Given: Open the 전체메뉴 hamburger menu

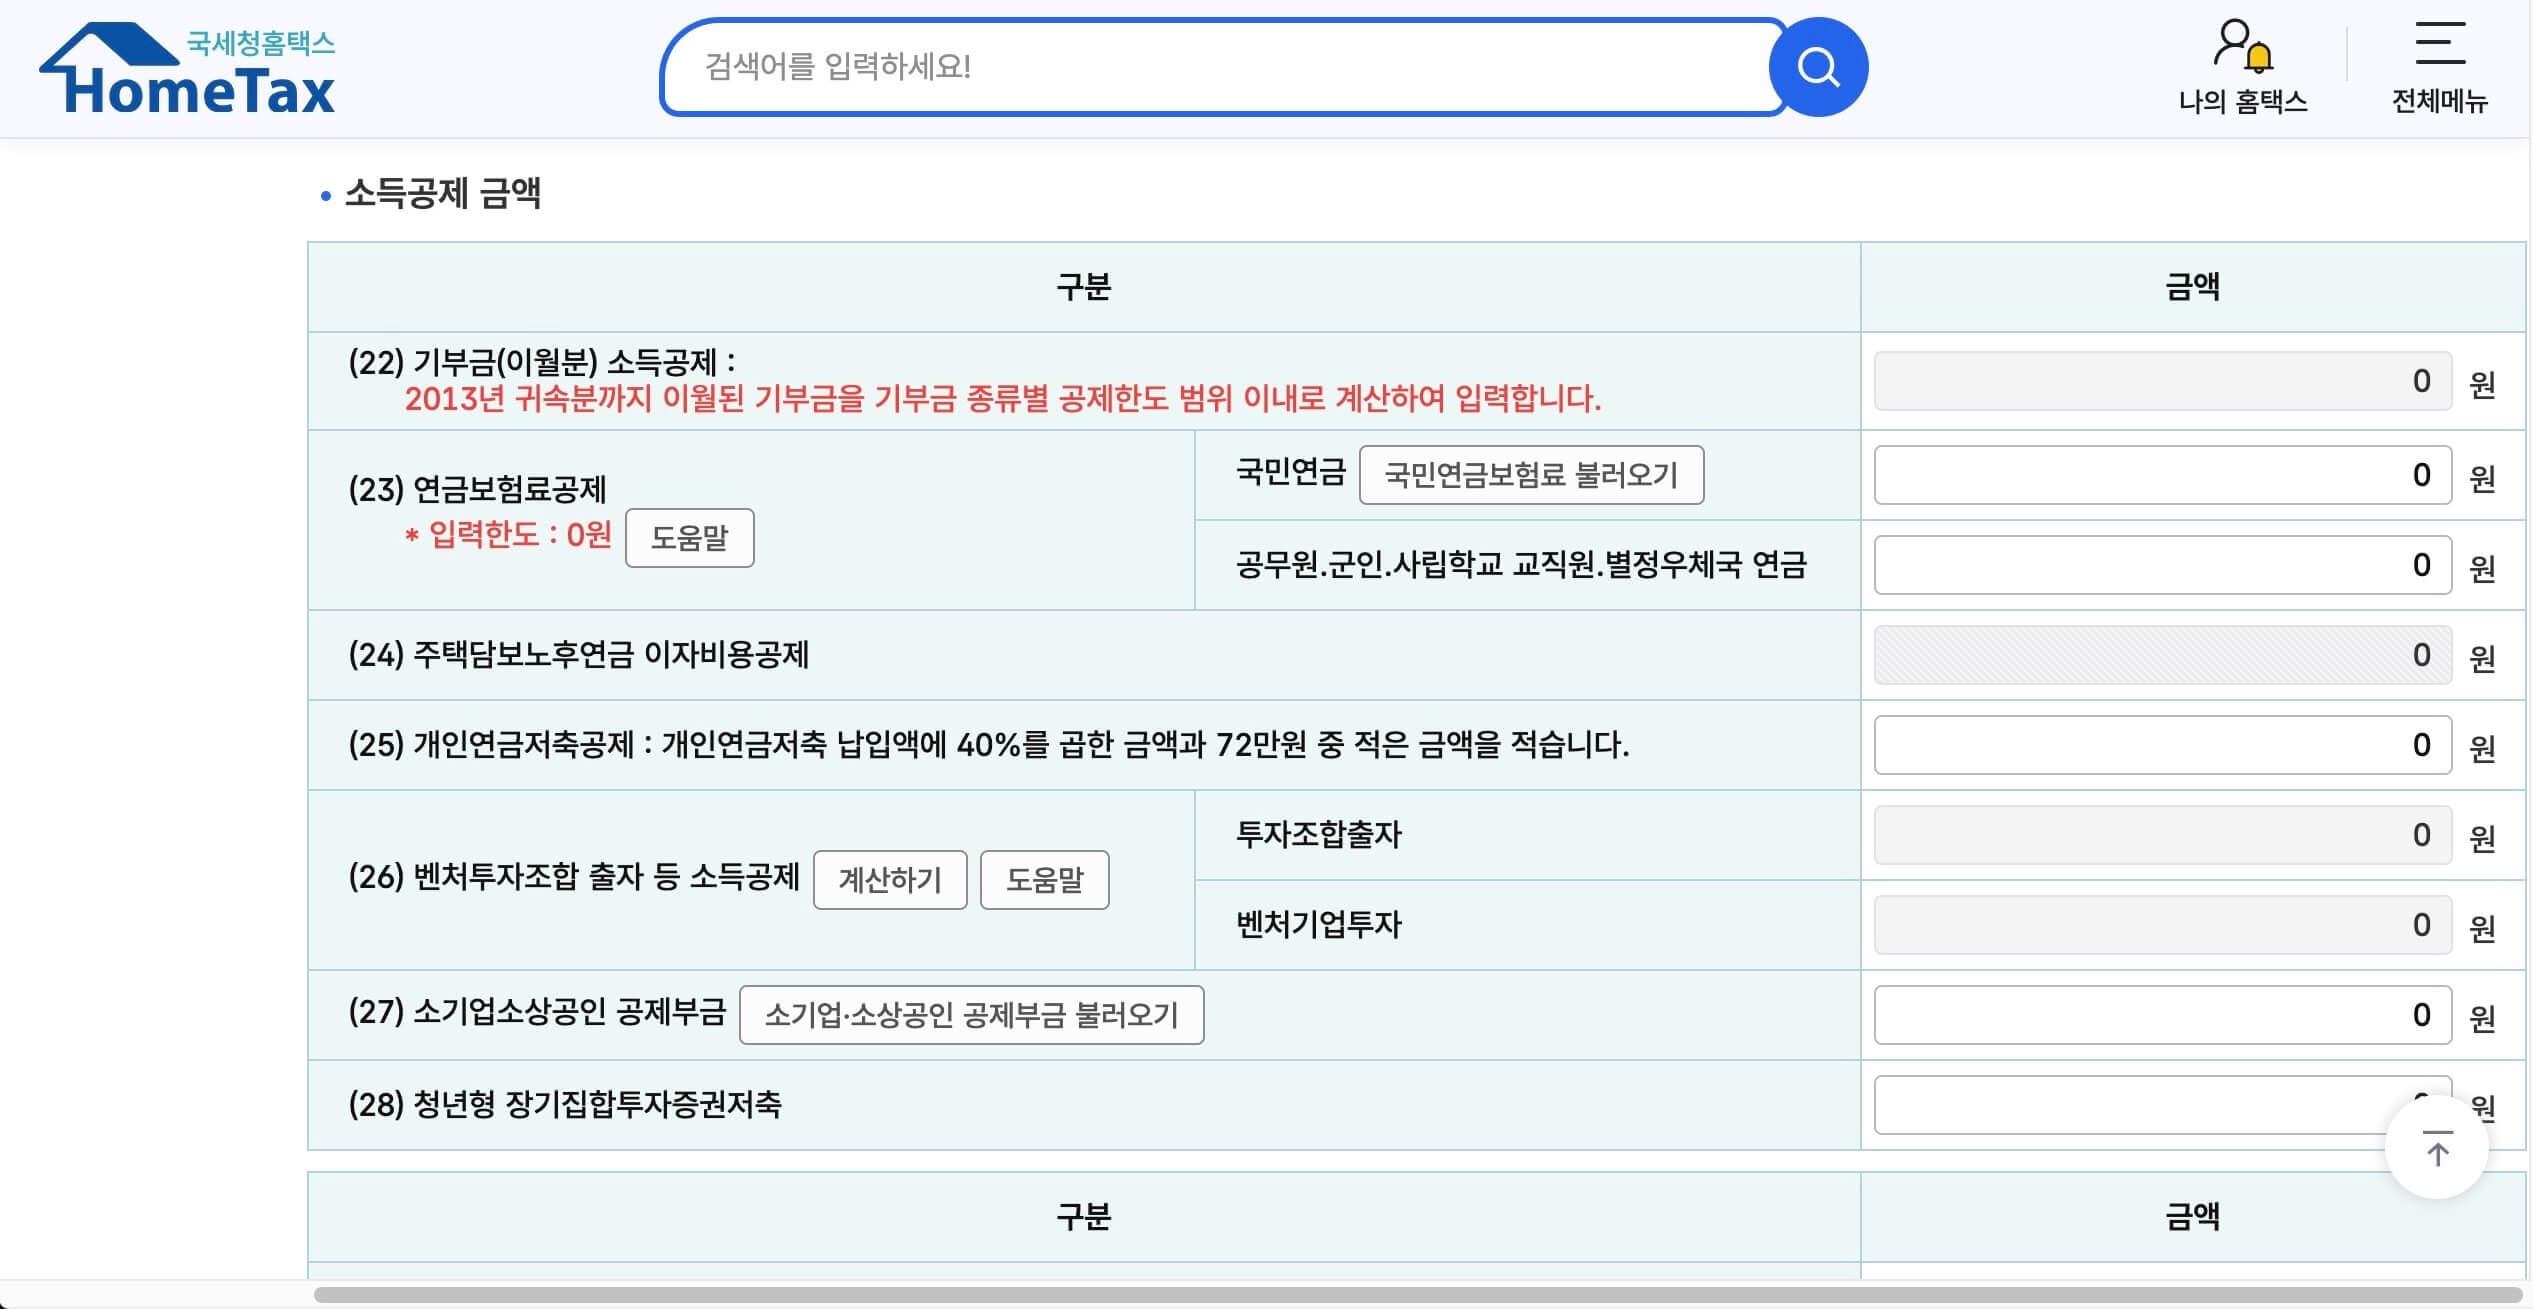Looking at the screenshot, I should point(2441,52).
